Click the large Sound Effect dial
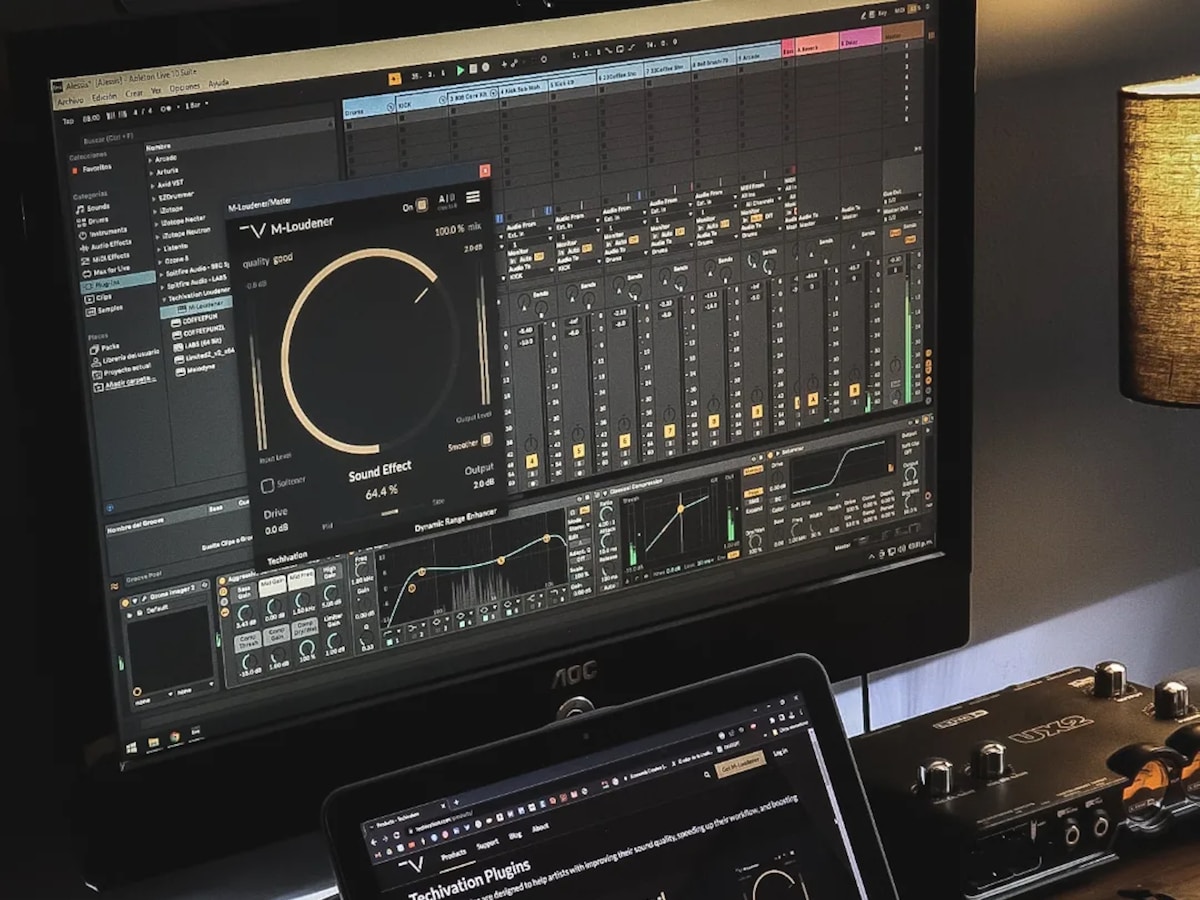The image size is (1200, 900). tap(370, 350)
